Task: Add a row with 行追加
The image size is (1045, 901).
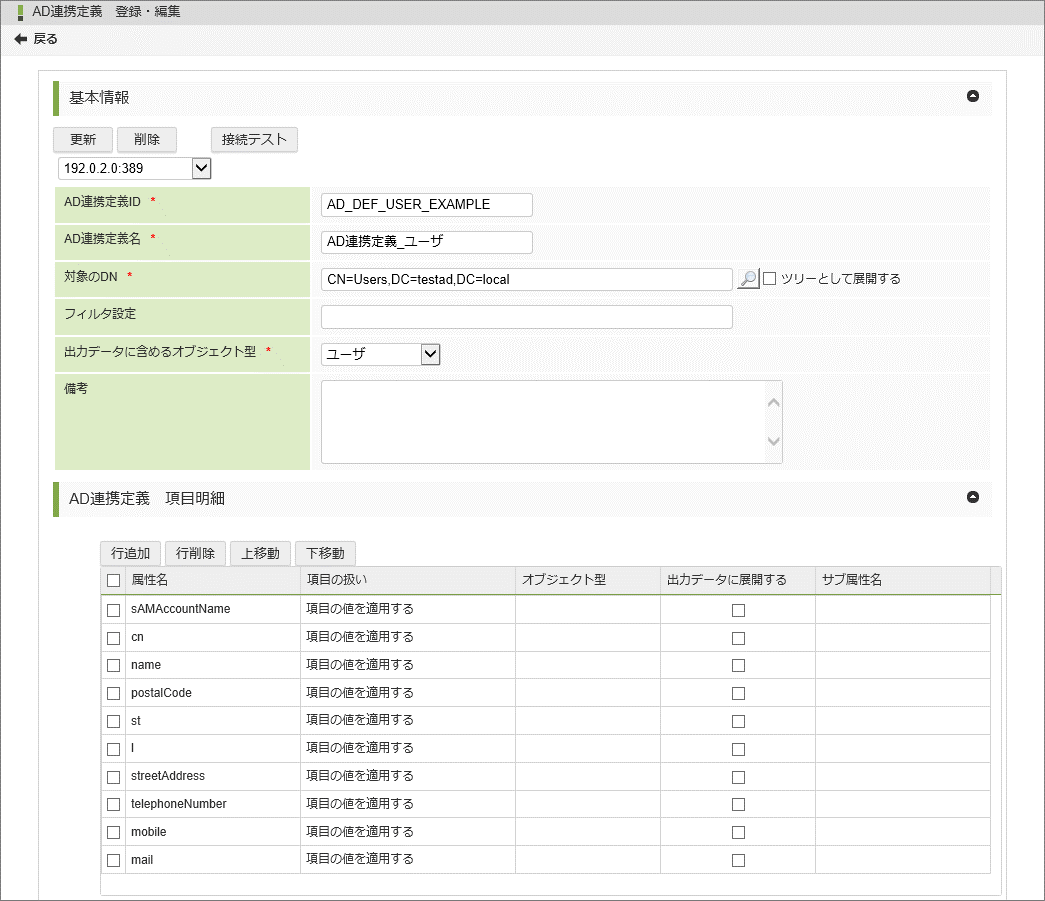Action: (x=130, y=553)
